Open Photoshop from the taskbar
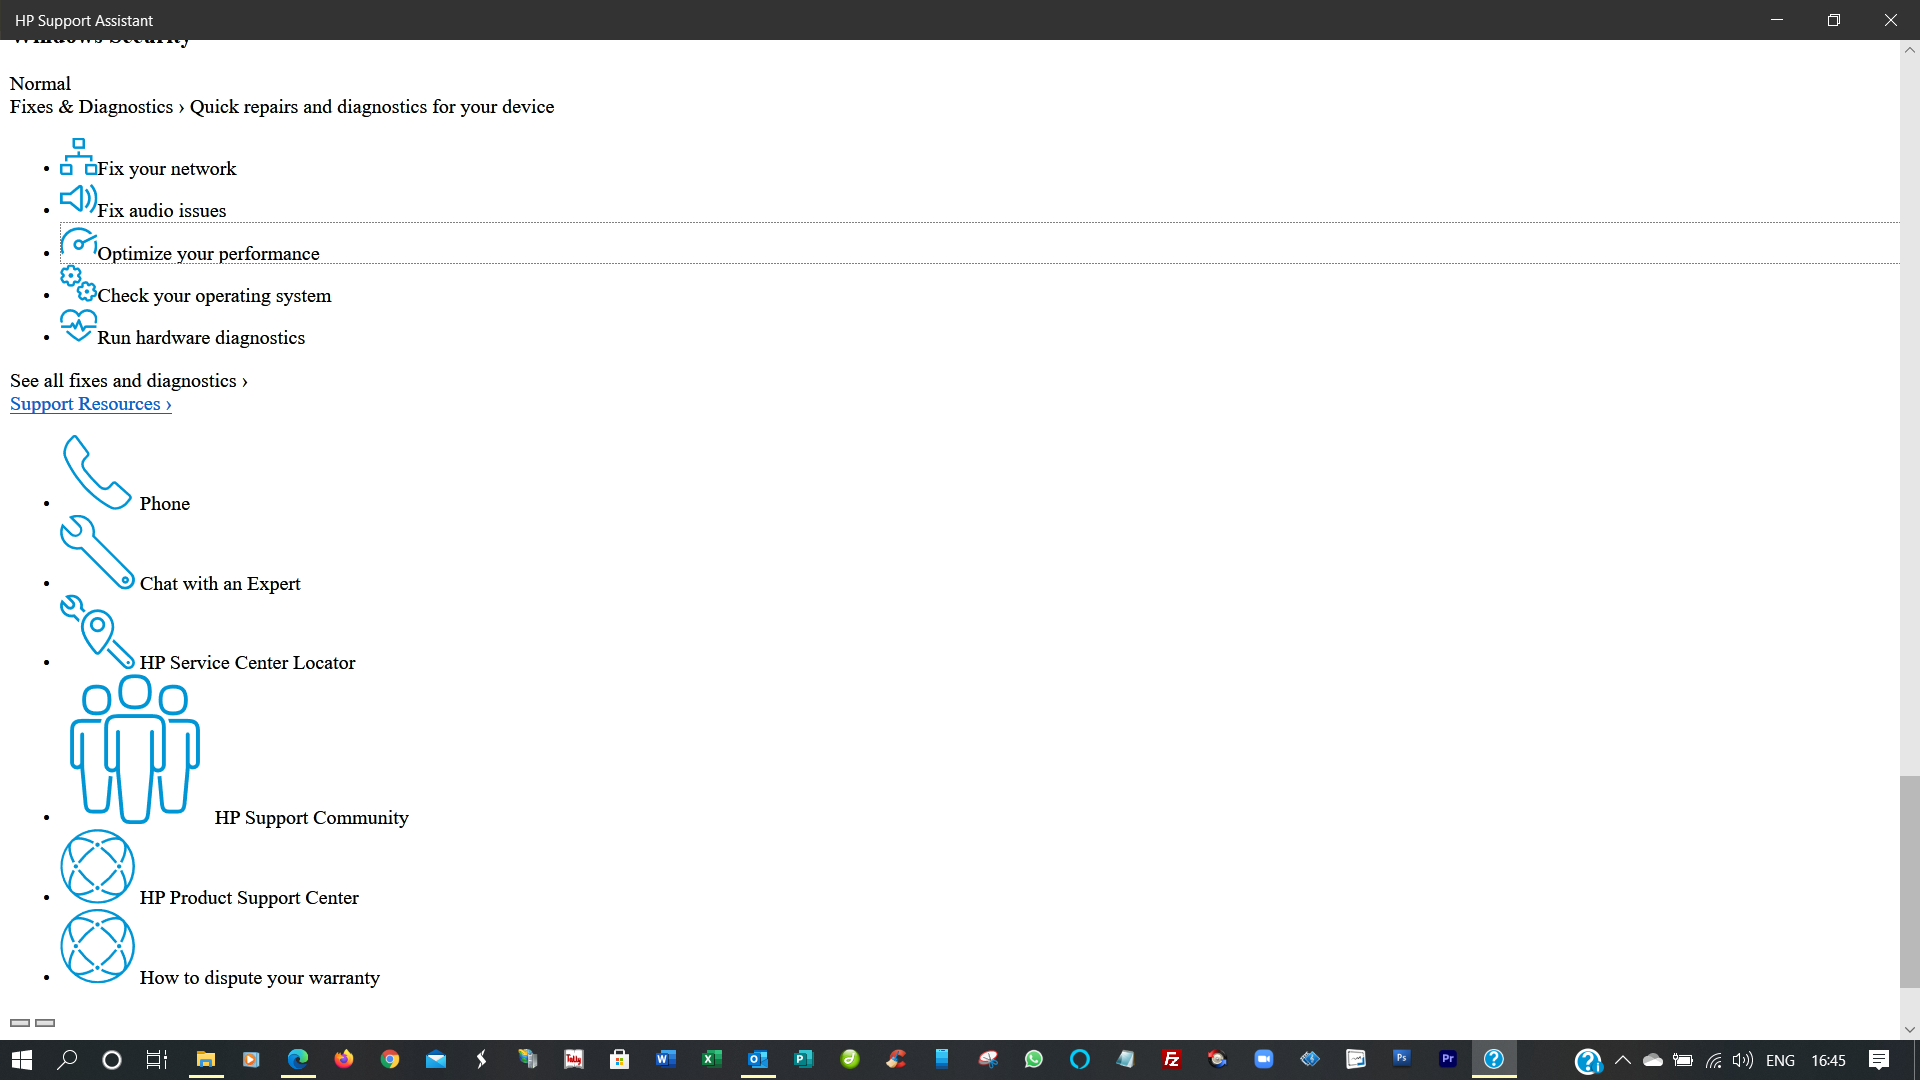 1402,1059
